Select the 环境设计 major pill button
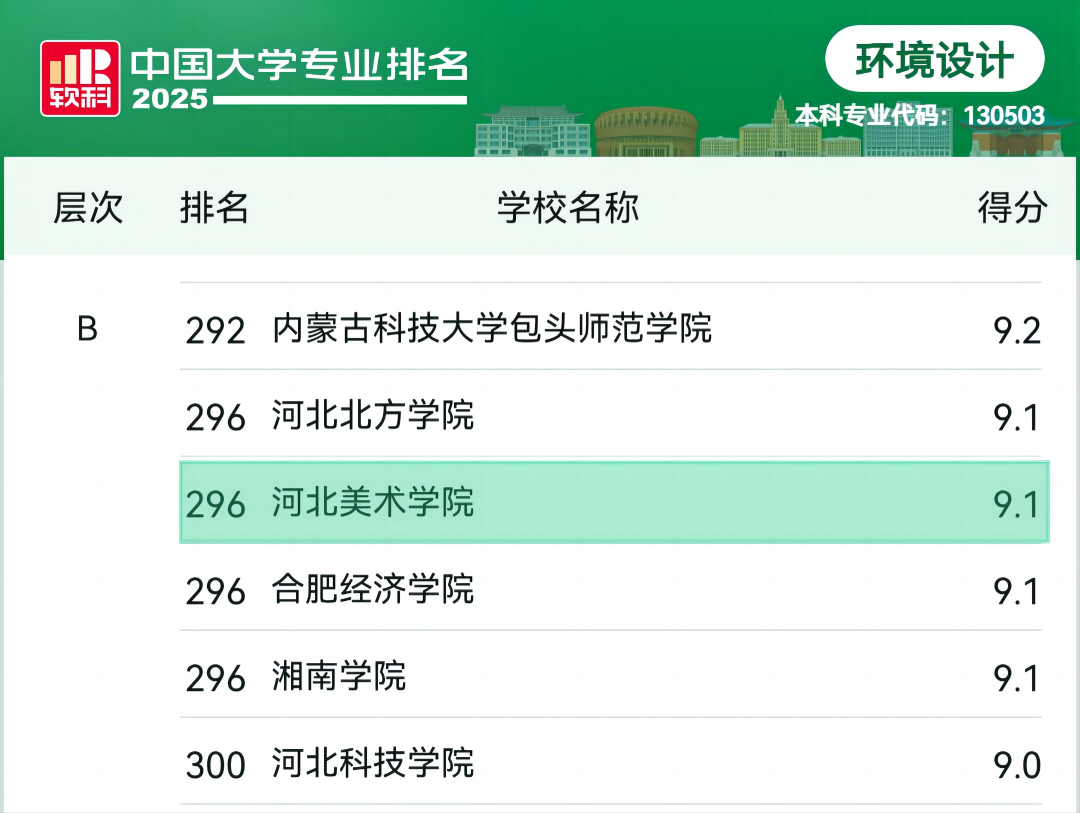Image resolution: width=1080 pixels, height=813 pixels. point(934,61)
